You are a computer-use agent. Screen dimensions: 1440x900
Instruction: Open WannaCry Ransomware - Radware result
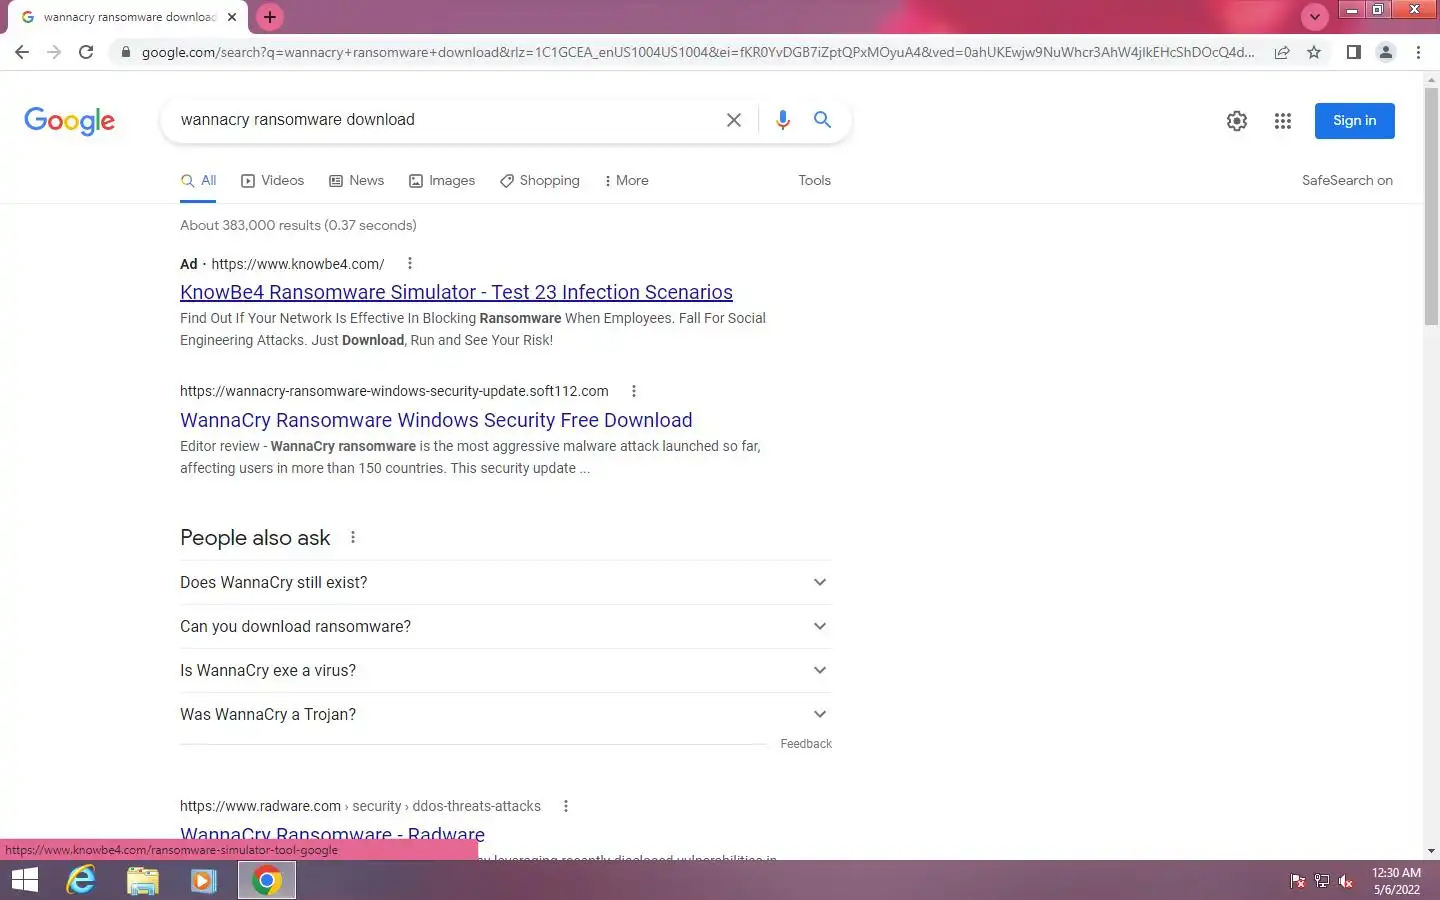[x=332, y=834]
